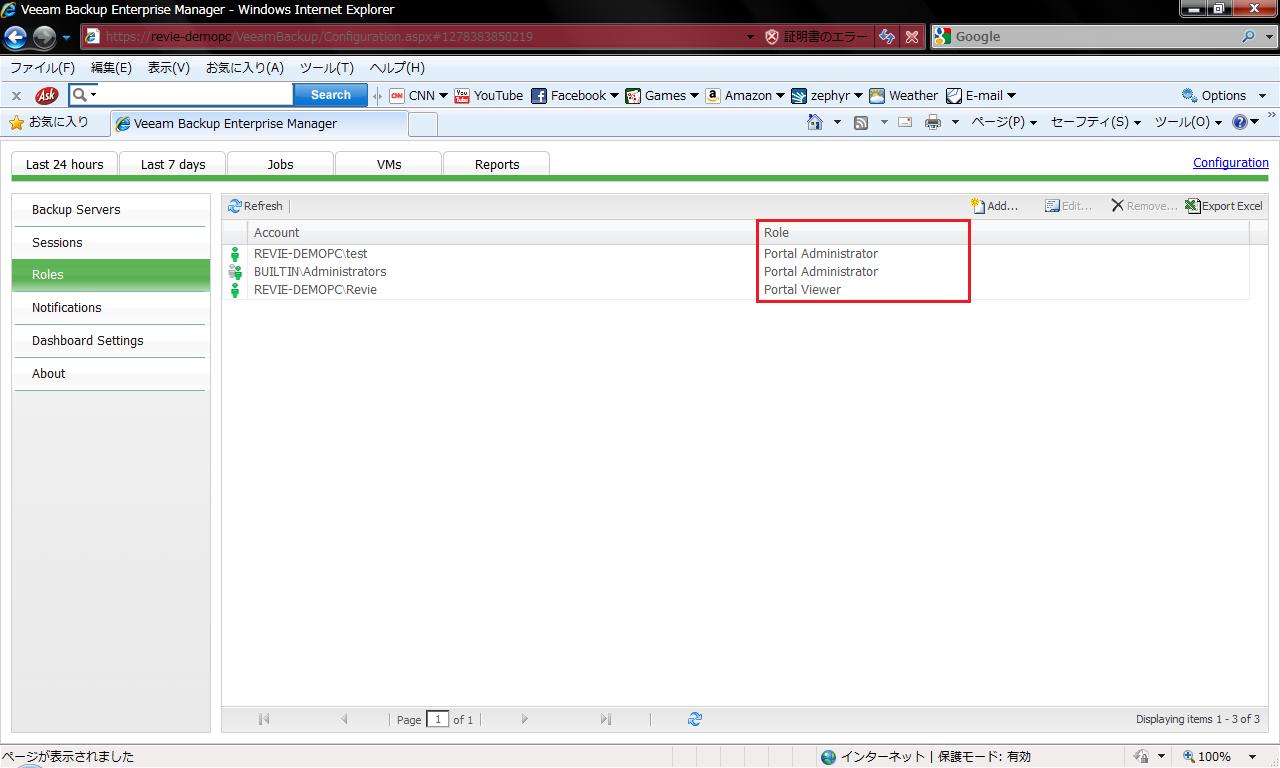Click the user icon beside REVIE-DEMOPC\Revie
The image size is (1280, 768).
(x=235, y=290)
